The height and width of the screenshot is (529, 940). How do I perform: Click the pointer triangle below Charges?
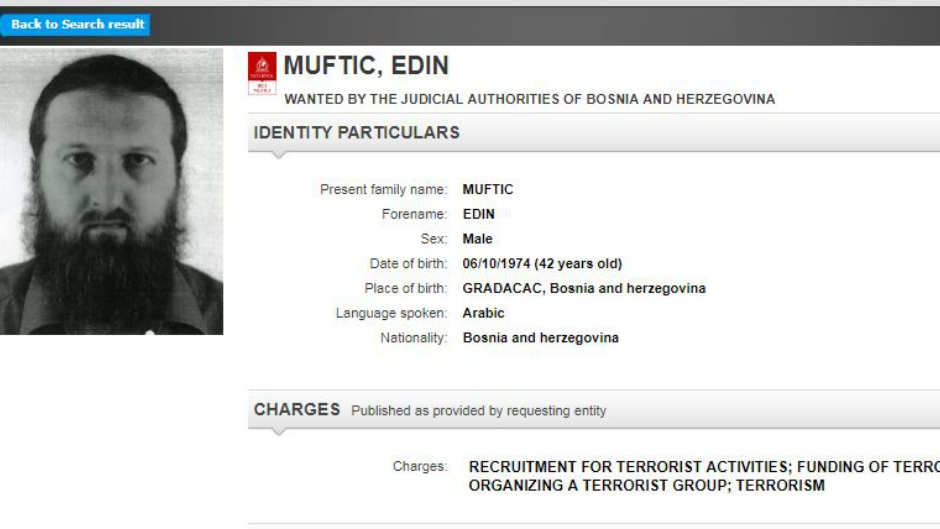coord(279,432)
